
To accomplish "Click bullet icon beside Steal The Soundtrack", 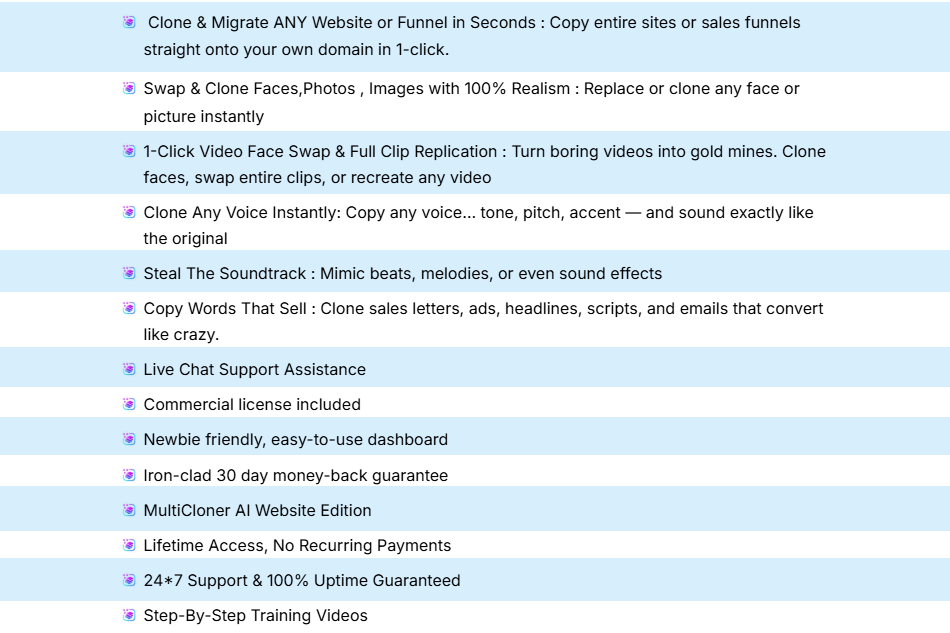I will tap(129, 273).
